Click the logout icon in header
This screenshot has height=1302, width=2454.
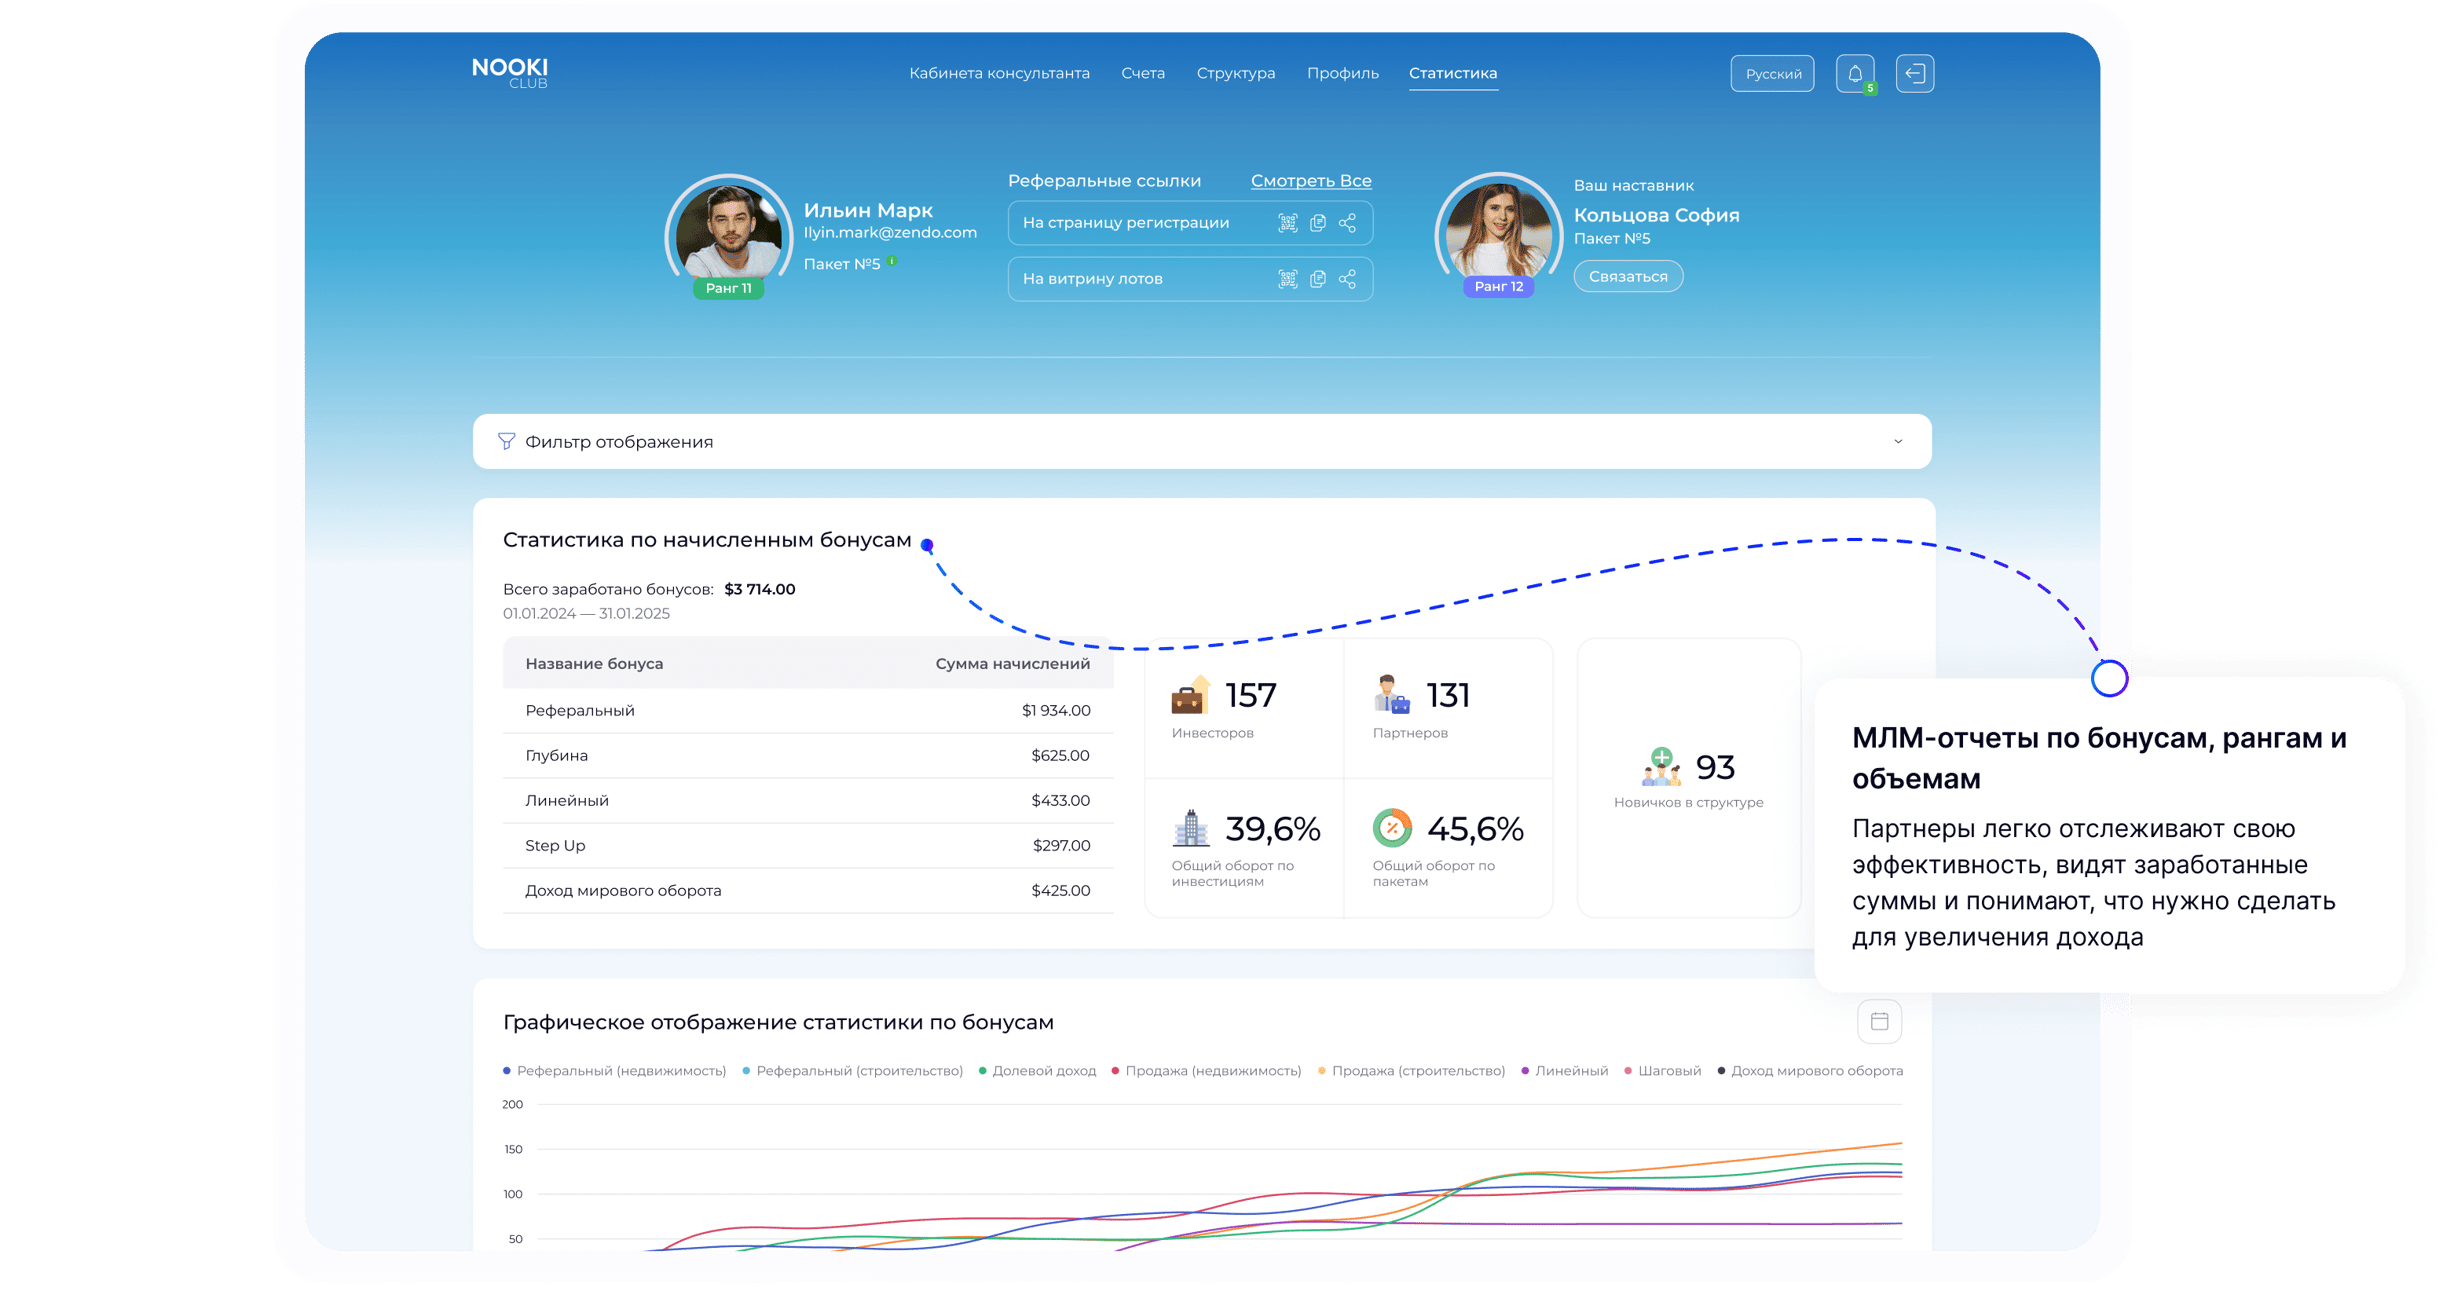pos(1914,74)
